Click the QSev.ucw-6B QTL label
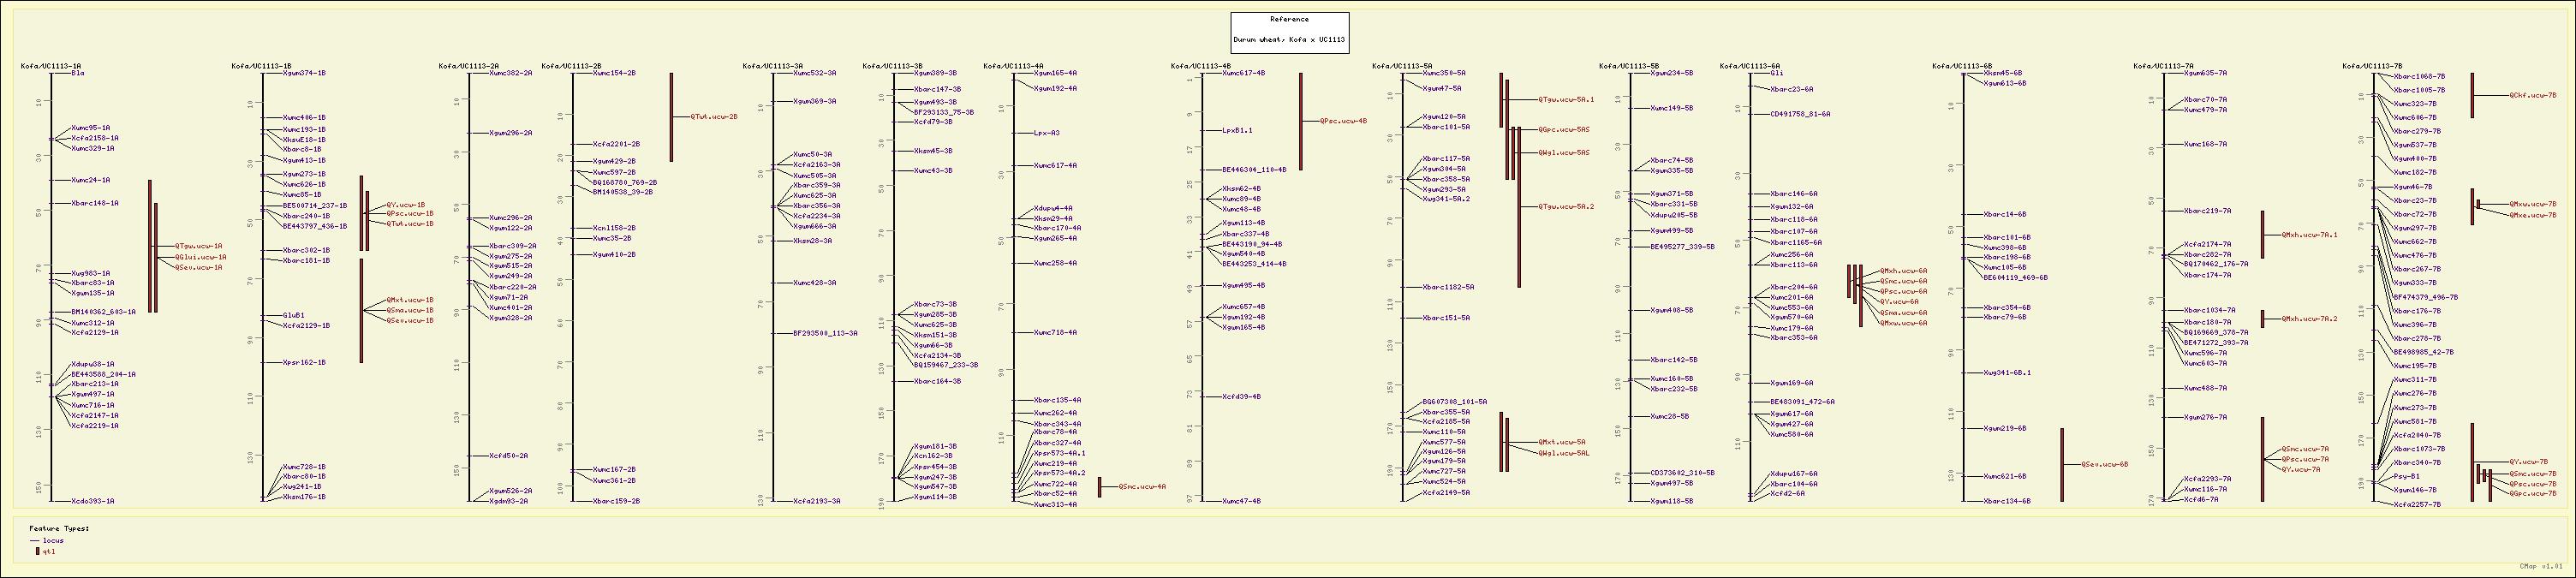The width and height of the screenshot is (2576, 578). [x=2105, y=464]
